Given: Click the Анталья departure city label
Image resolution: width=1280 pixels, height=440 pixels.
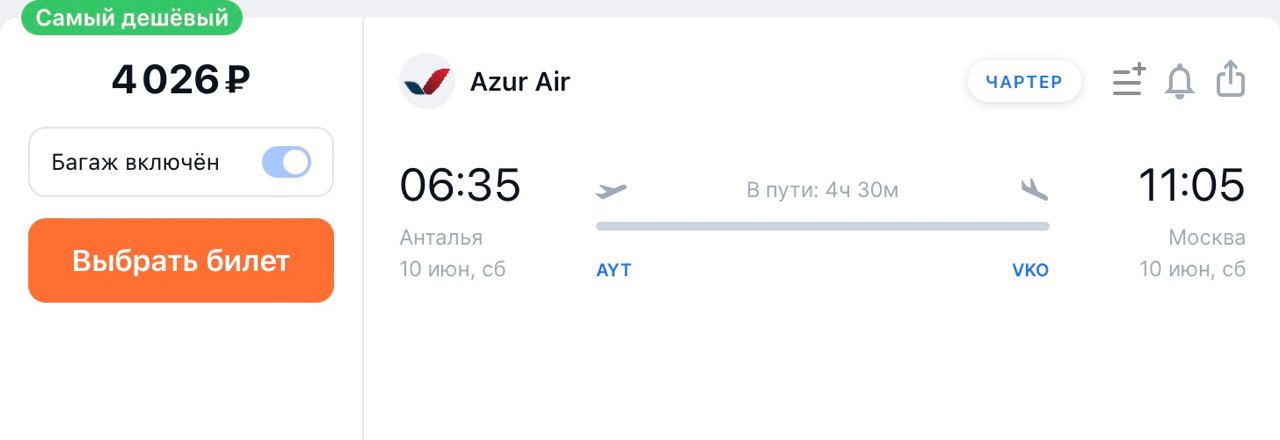Looking at the screenshot, I should coord(441,237).
